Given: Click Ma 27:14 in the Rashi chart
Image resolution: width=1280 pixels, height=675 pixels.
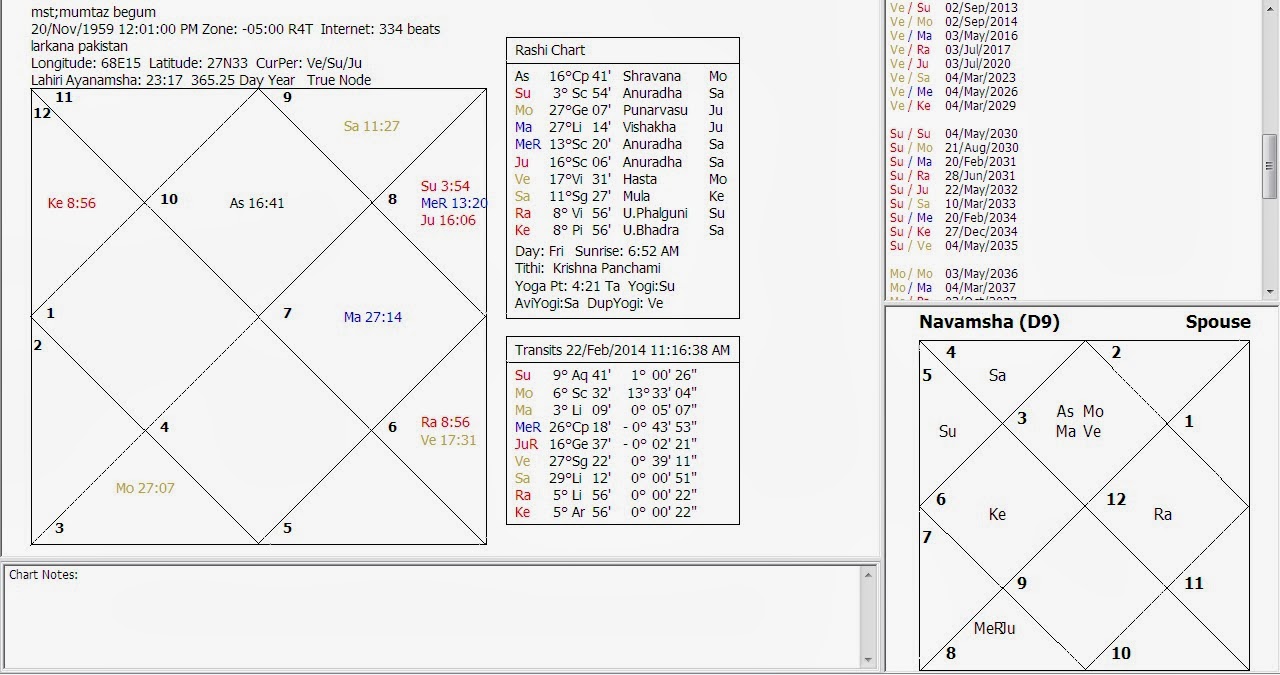Looking at the screenshot, I should (373, 317).
